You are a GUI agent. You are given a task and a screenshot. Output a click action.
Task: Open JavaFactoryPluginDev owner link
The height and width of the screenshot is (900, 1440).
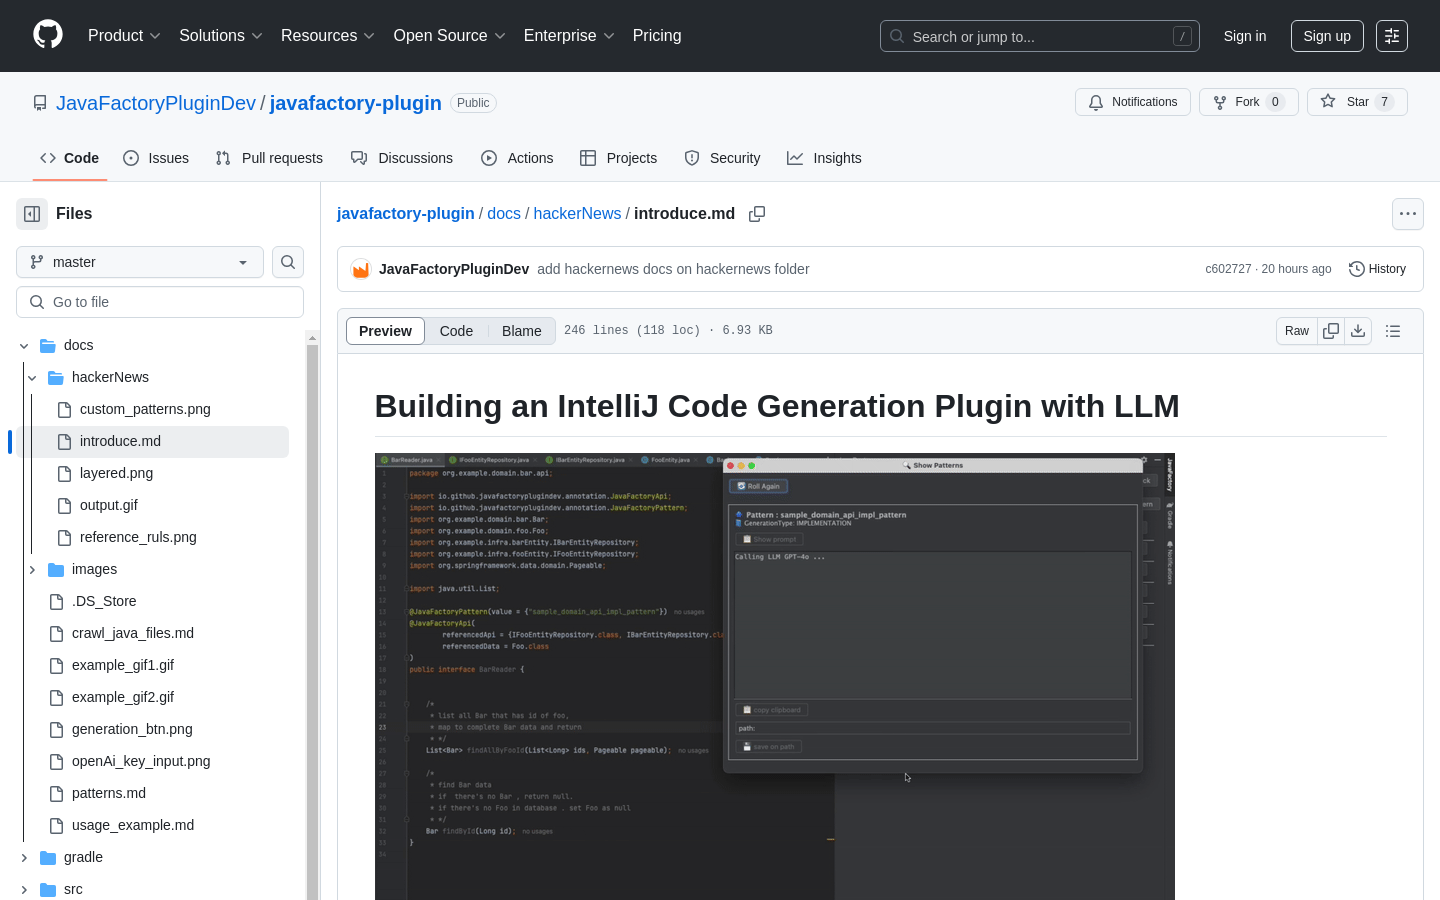(x=156, y=103)
